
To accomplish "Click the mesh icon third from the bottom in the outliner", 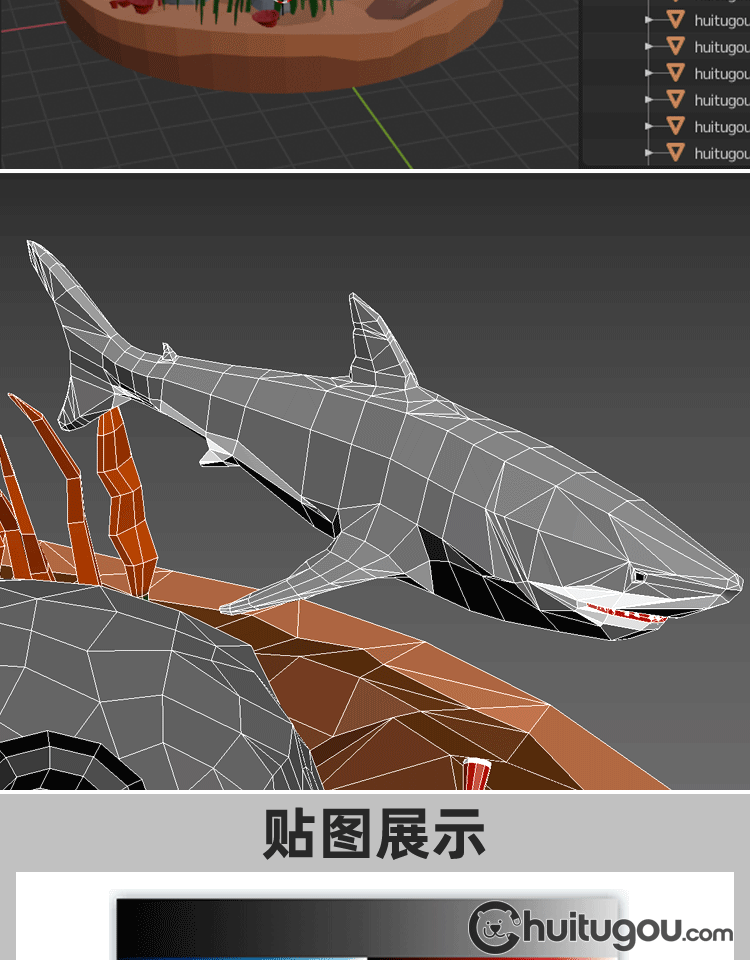I will click(676, 100).
